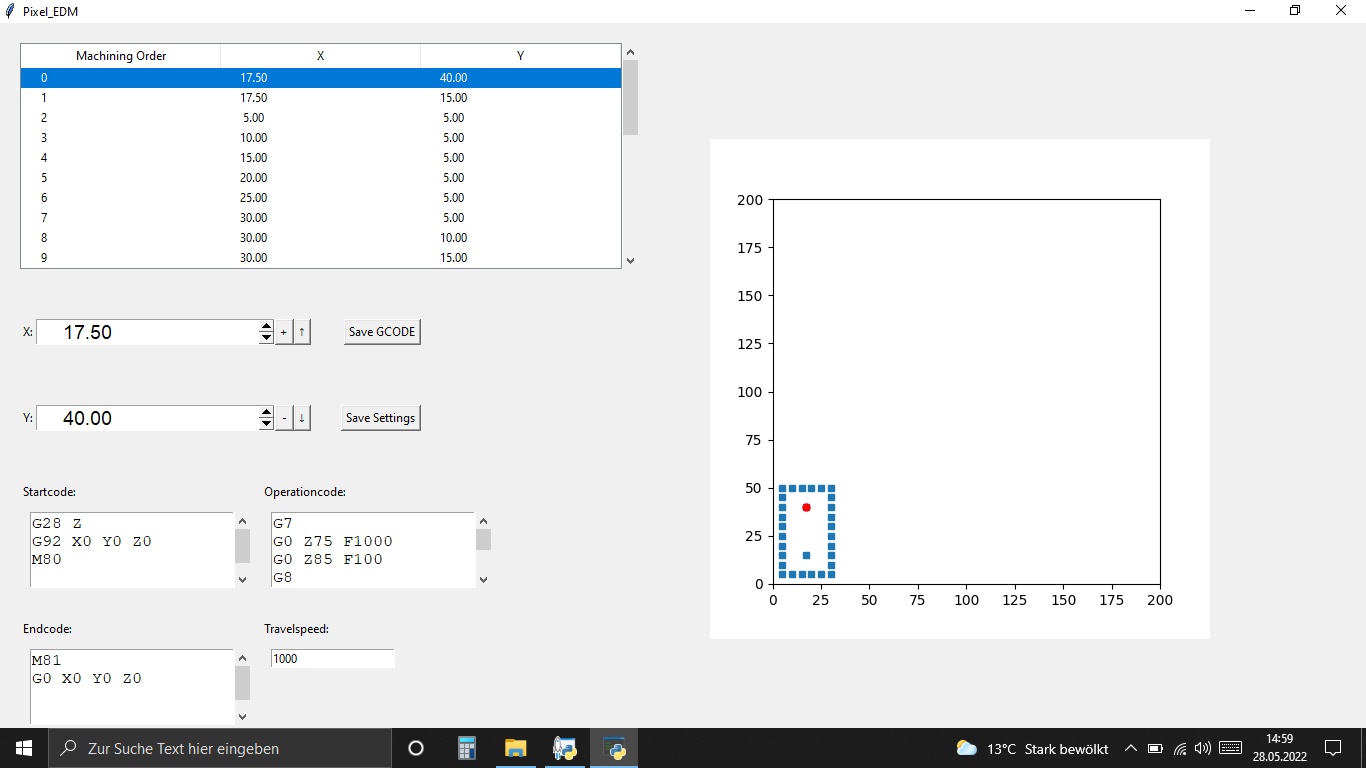Click the Endcode scrollbar up arrow
Screen dimensions: 1366x768
coord(242,658)
